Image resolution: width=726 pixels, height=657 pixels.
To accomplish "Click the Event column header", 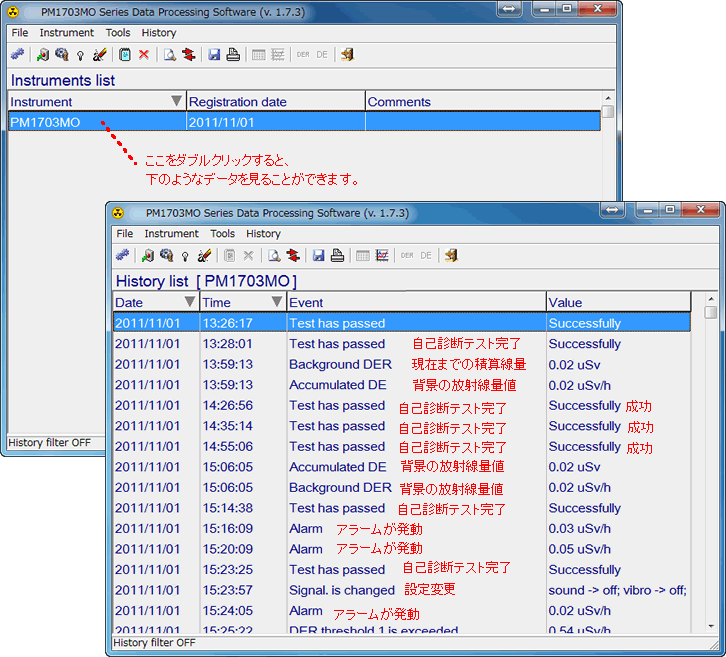I will (x=416, y=302).
